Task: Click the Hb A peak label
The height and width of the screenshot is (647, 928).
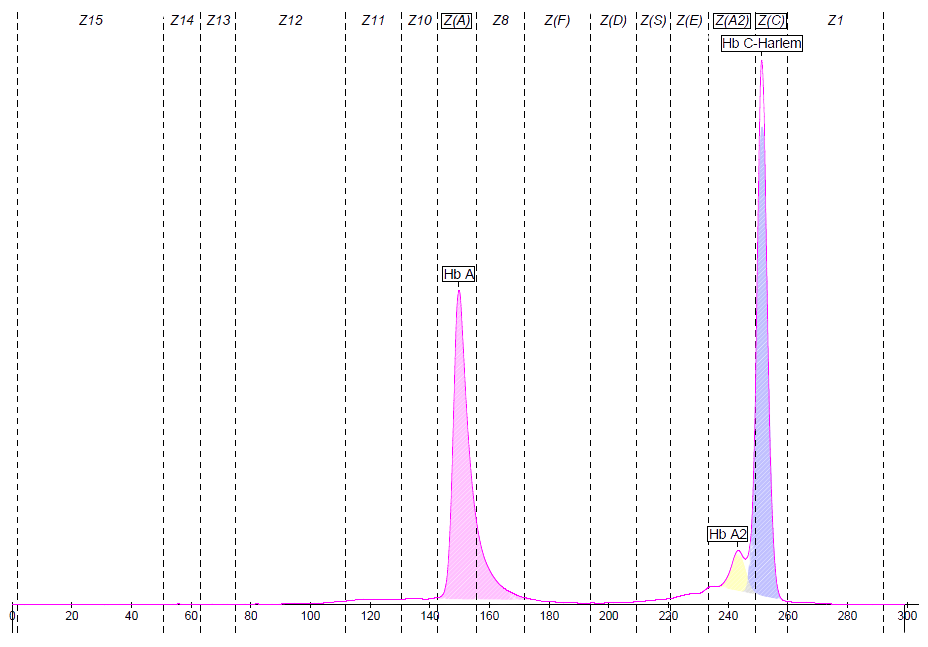Action: click(460, 274)
